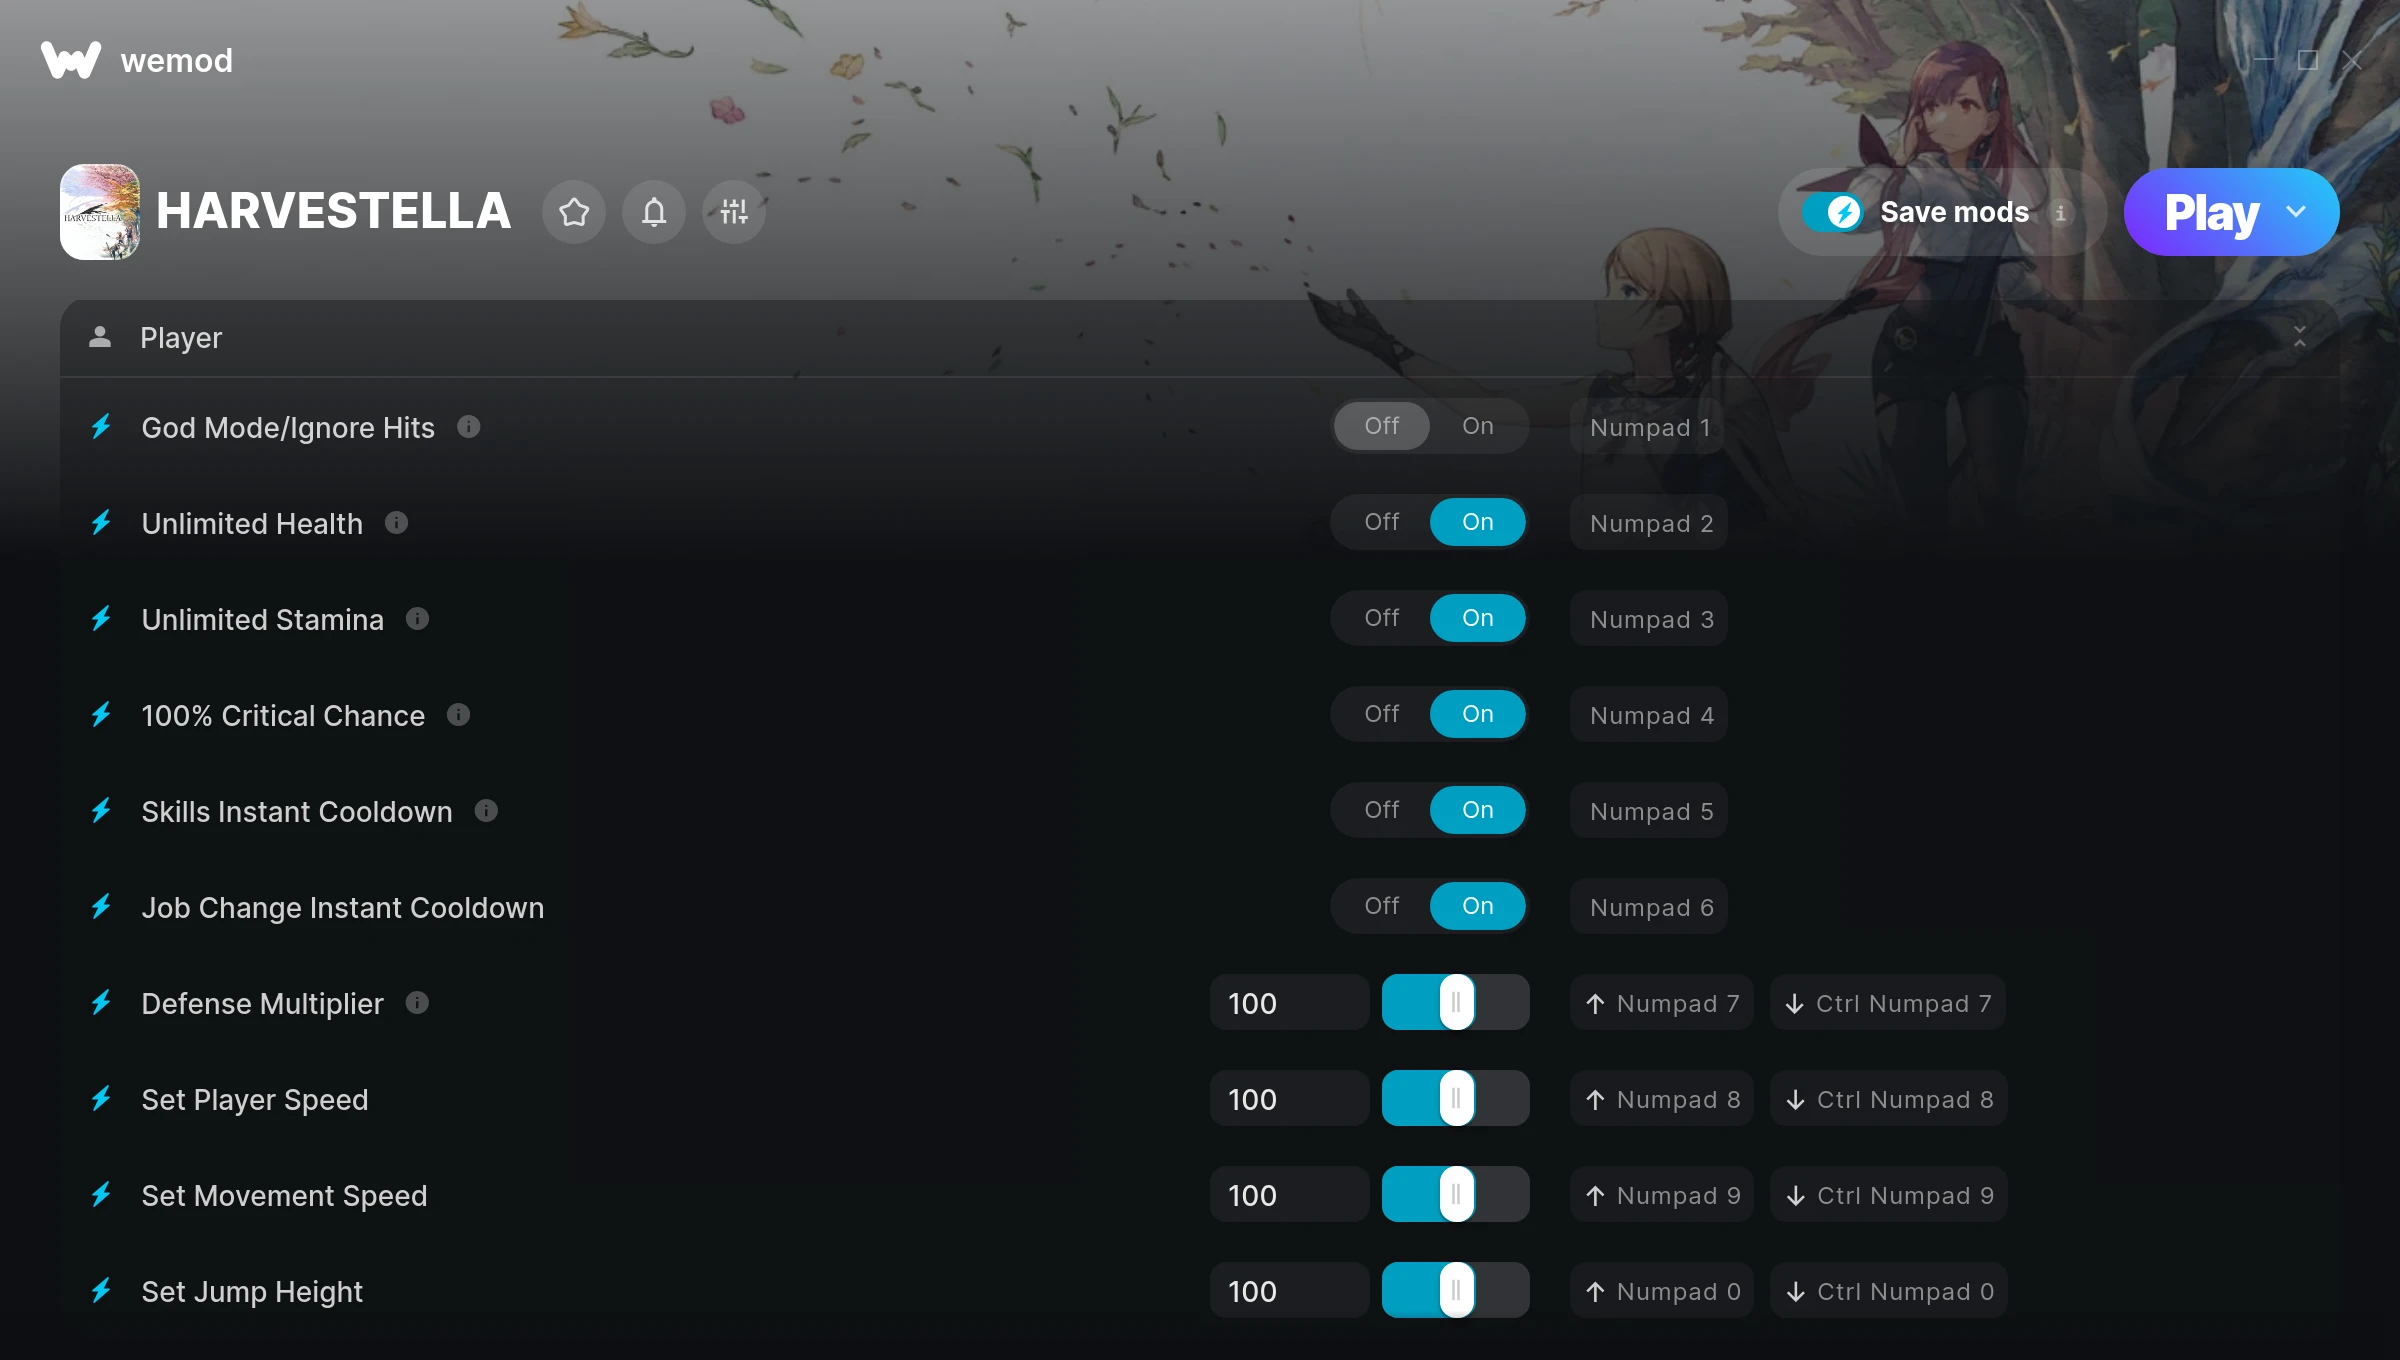Open the notifications bell icon
The image size is (2400, 1360).
pos(654,212)
